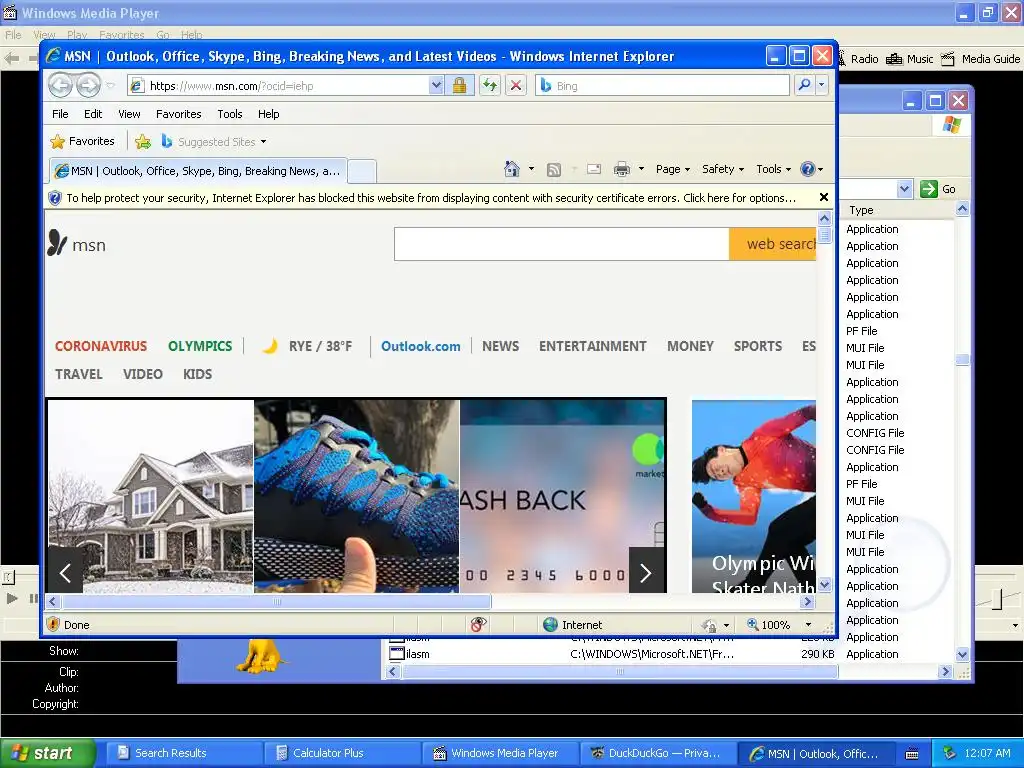This screenshot has height=768, width=1024.
Task: Click the Internet Explorer Back arrow button
Action: (60, 85)
